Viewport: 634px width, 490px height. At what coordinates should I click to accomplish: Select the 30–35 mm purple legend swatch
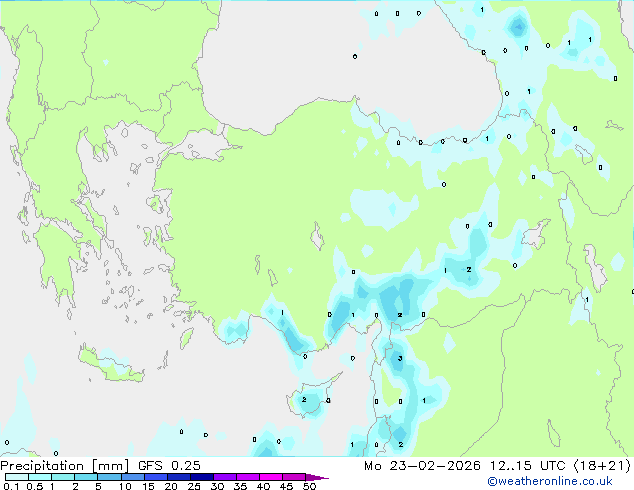click(225, 477)
